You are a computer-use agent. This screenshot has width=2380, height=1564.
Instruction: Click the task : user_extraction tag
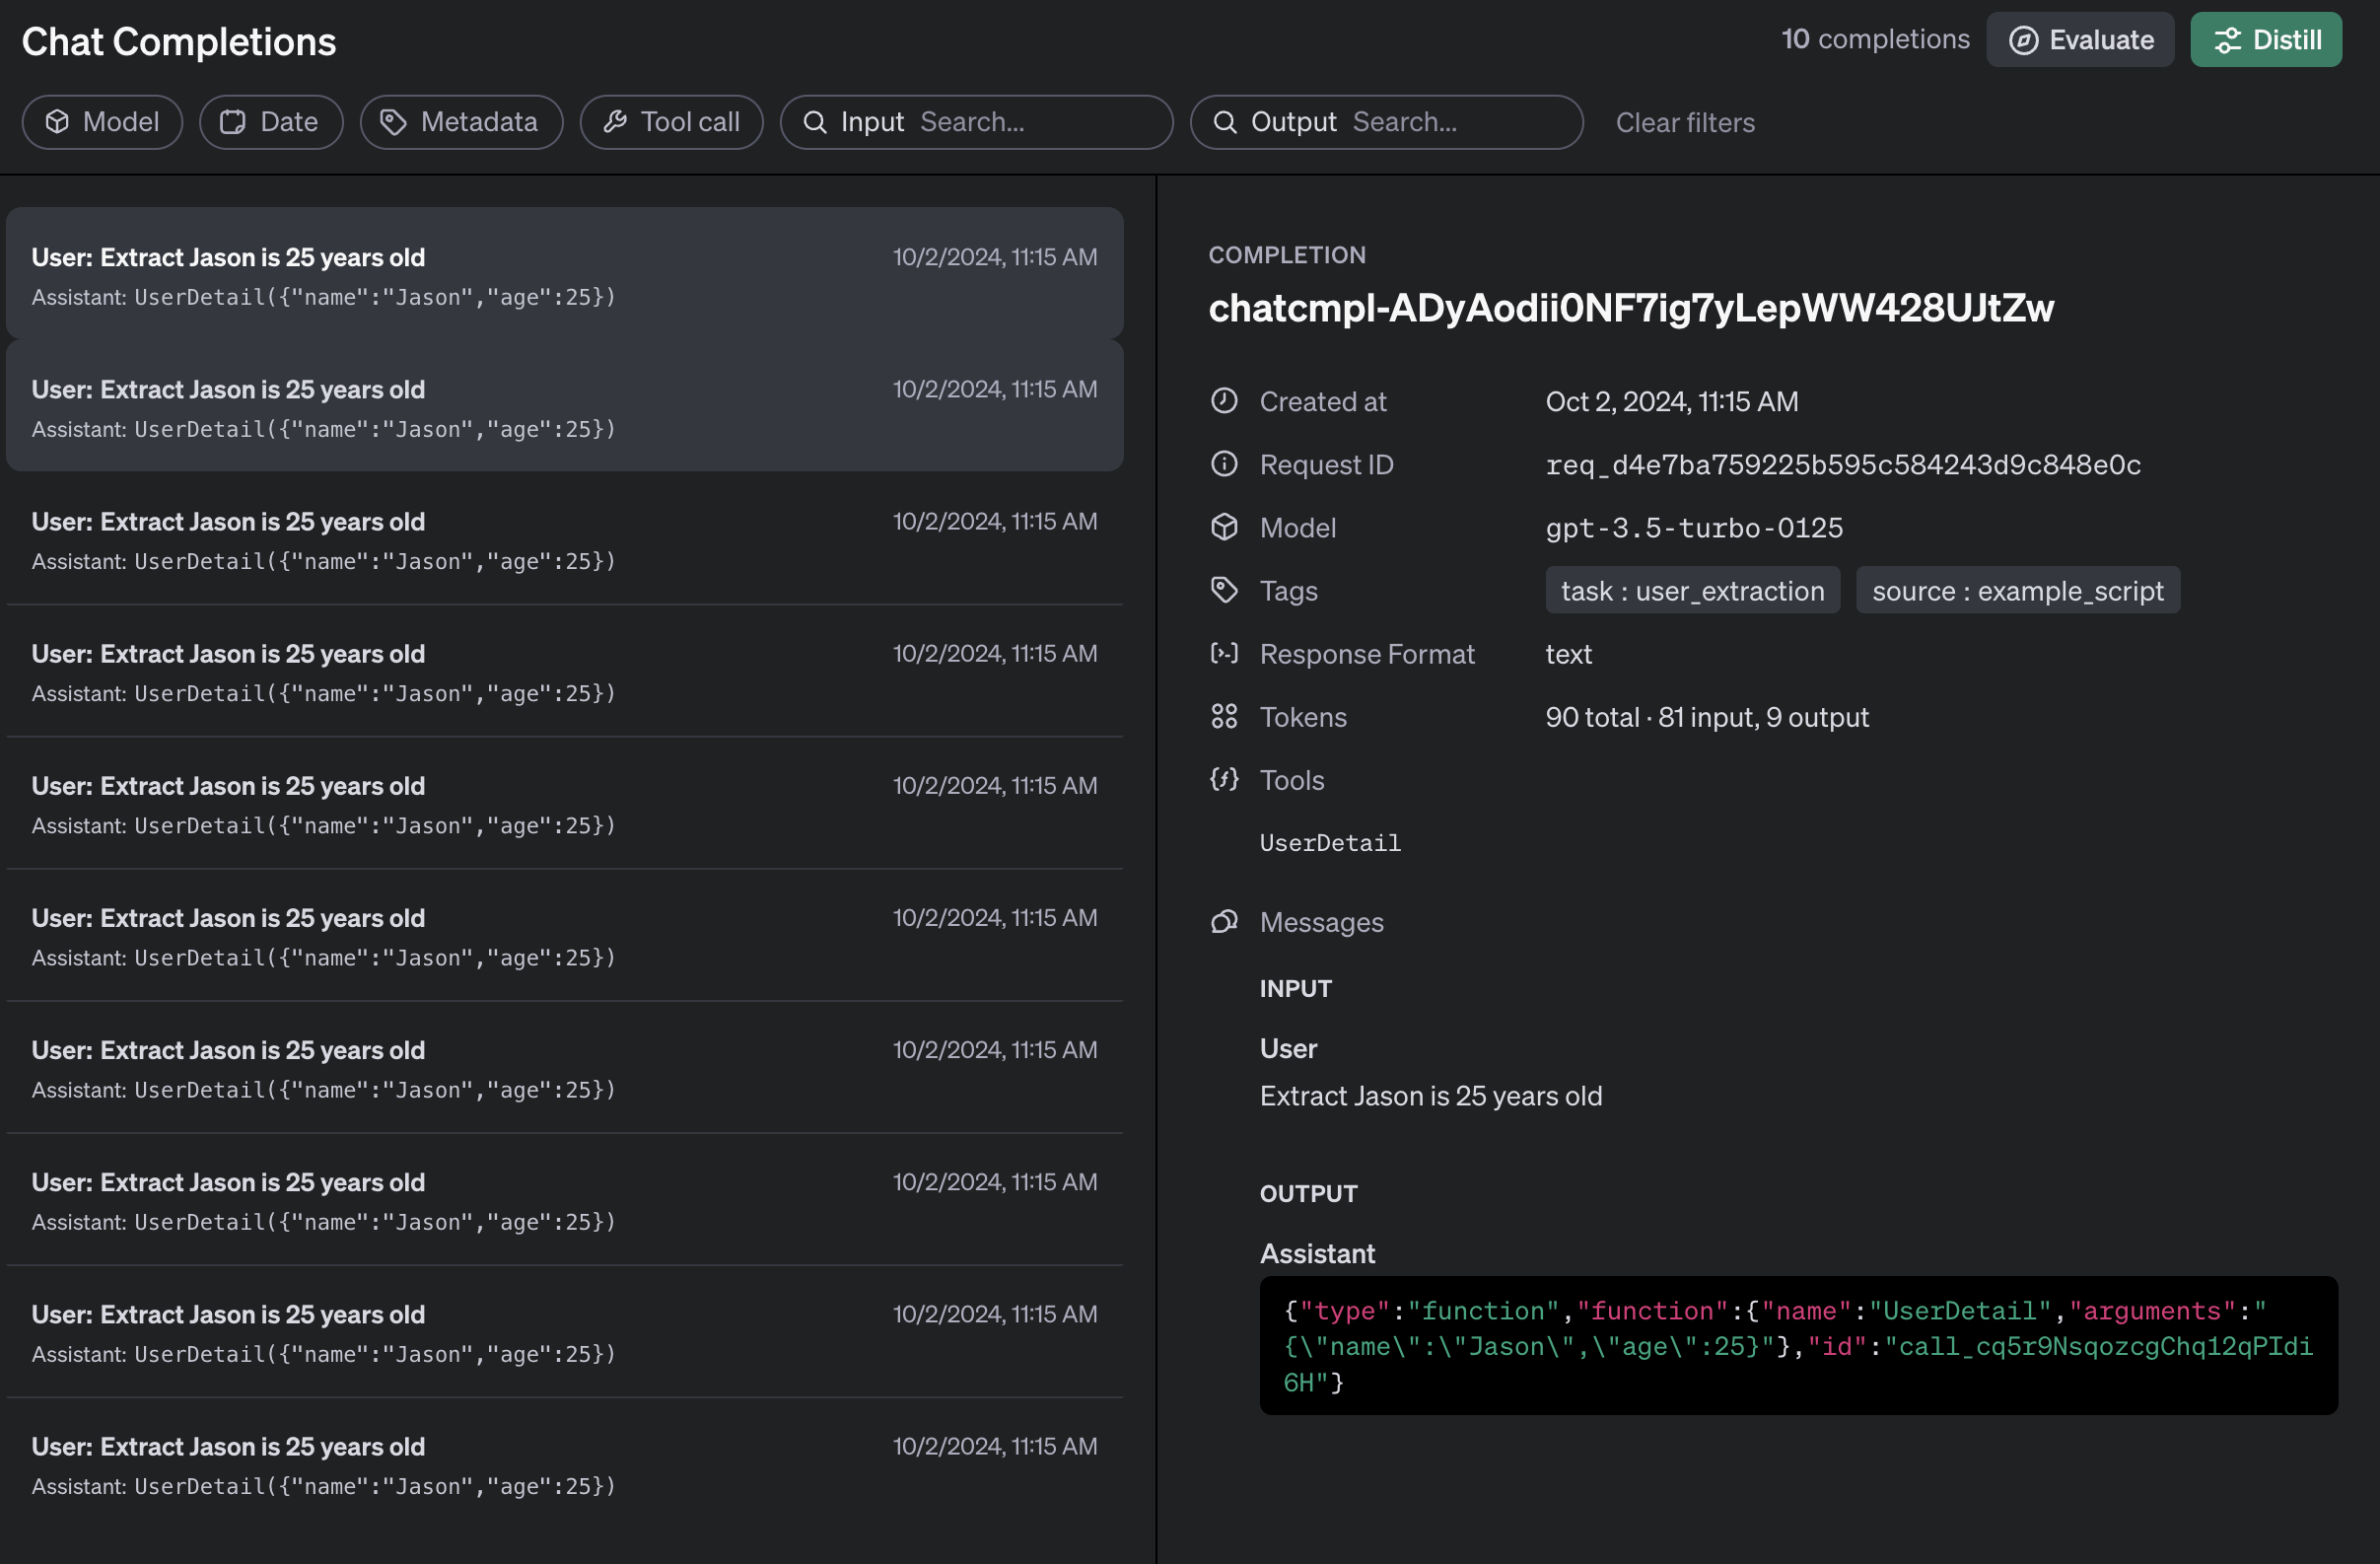click(x=1692, y=591)
